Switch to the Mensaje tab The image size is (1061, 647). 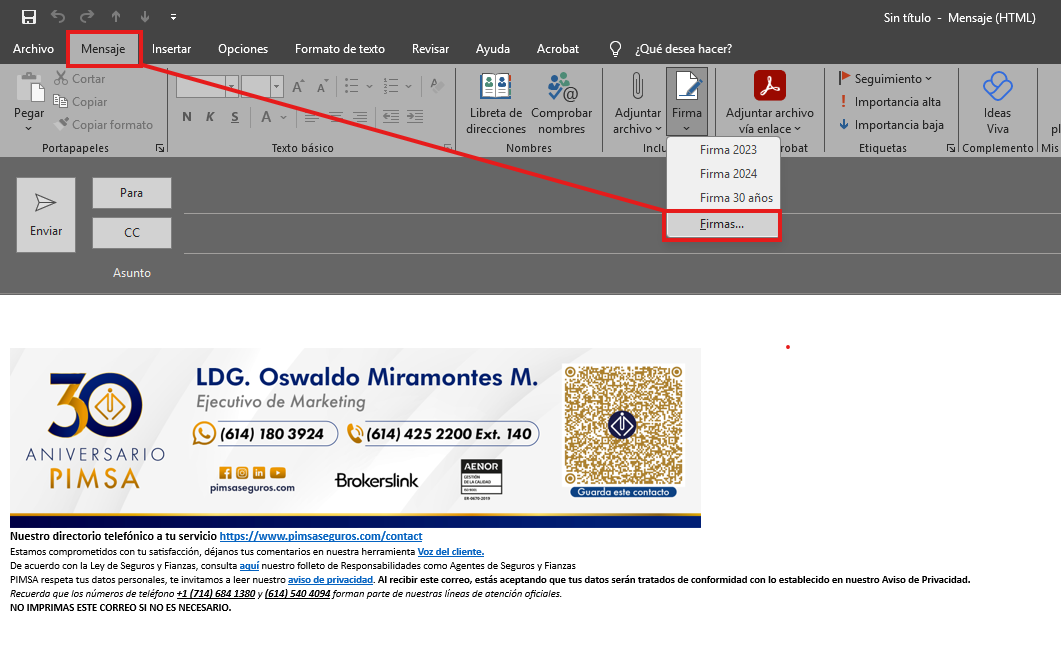(x=103, y=49)
